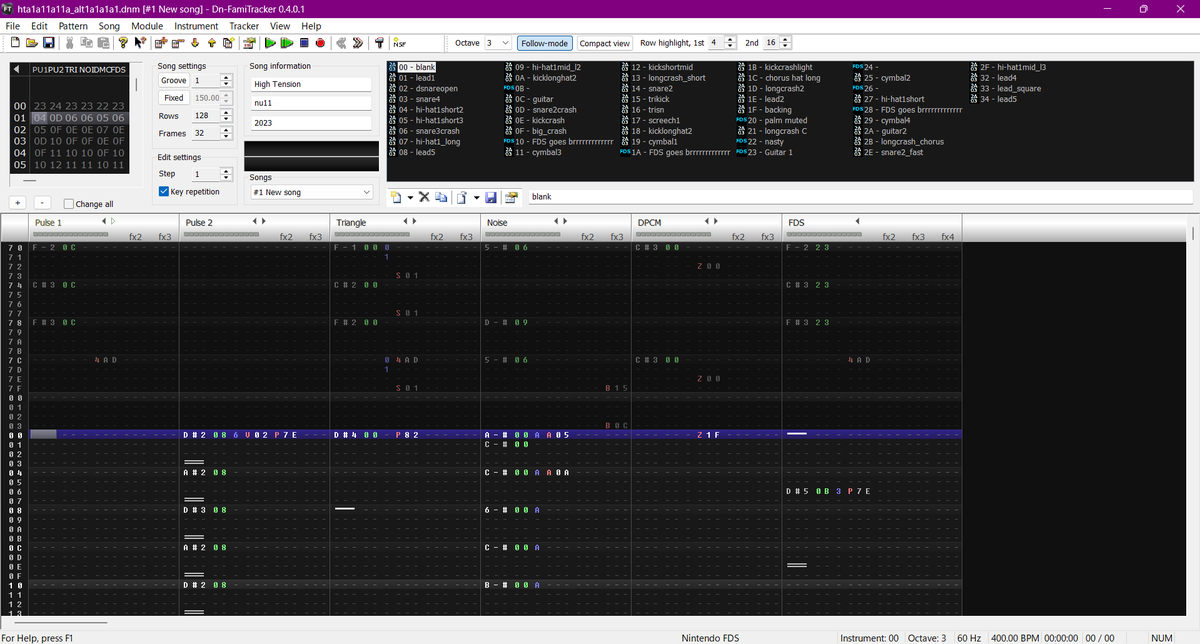This screenshot has height=644, width=1200.
Task: Move the frame down with the down-arrow icon
Action: [x=195, y=43]
